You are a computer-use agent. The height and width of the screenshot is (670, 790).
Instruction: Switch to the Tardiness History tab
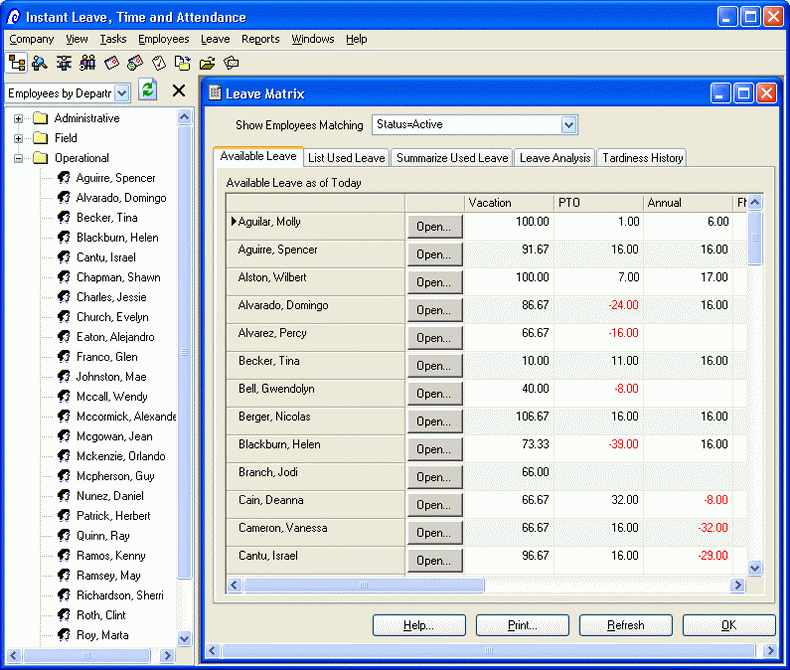[642, 158]
